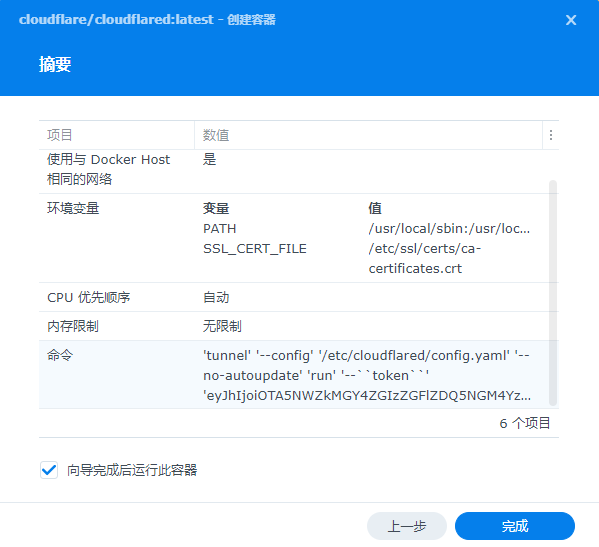Click the cloudflare/cloudflared:latest dialog title
The width and height of the screenshot is (599, 547).
[147, 19]
